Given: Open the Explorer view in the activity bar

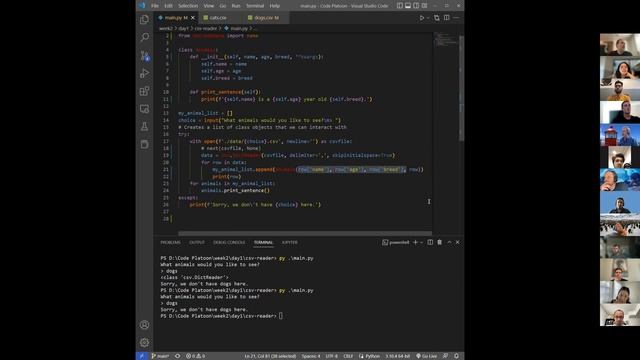Looking at the screenshot, I should point(144,20).
